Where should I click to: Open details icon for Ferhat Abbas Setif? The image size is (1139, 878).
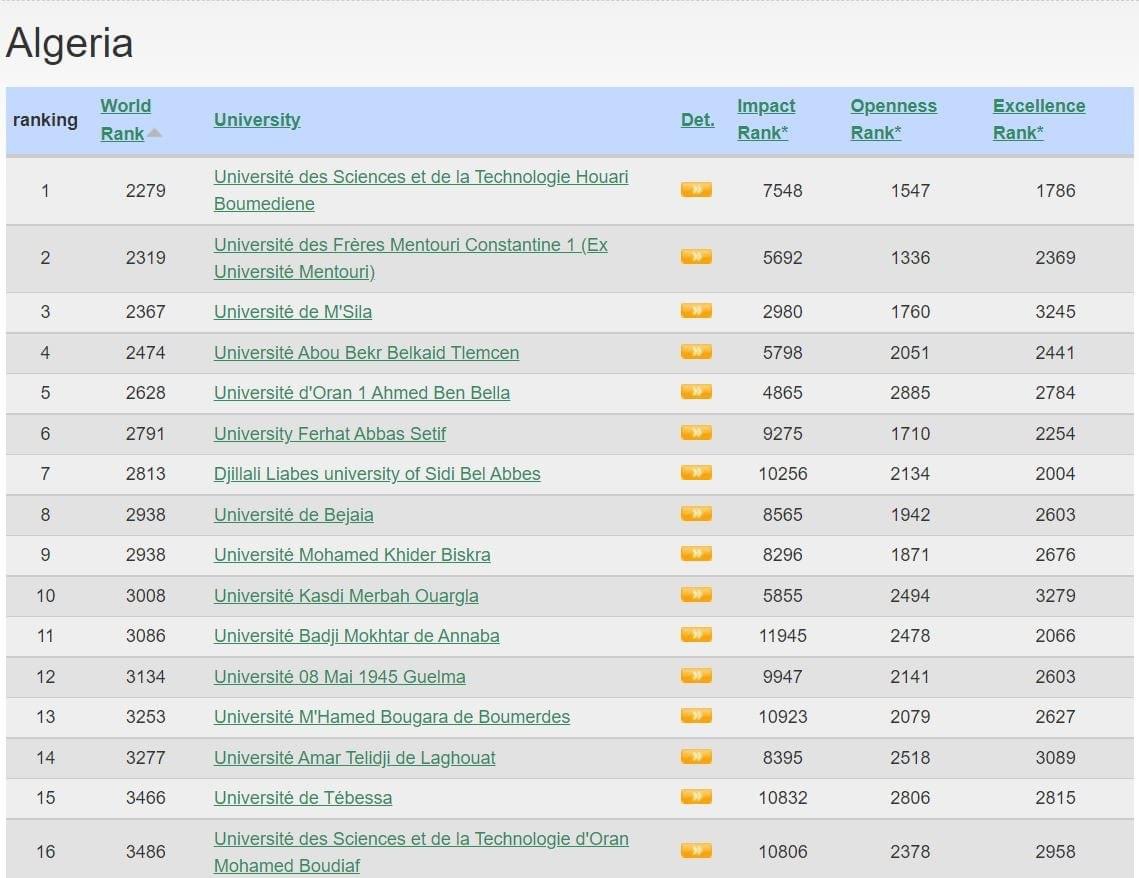click(696, 434)
